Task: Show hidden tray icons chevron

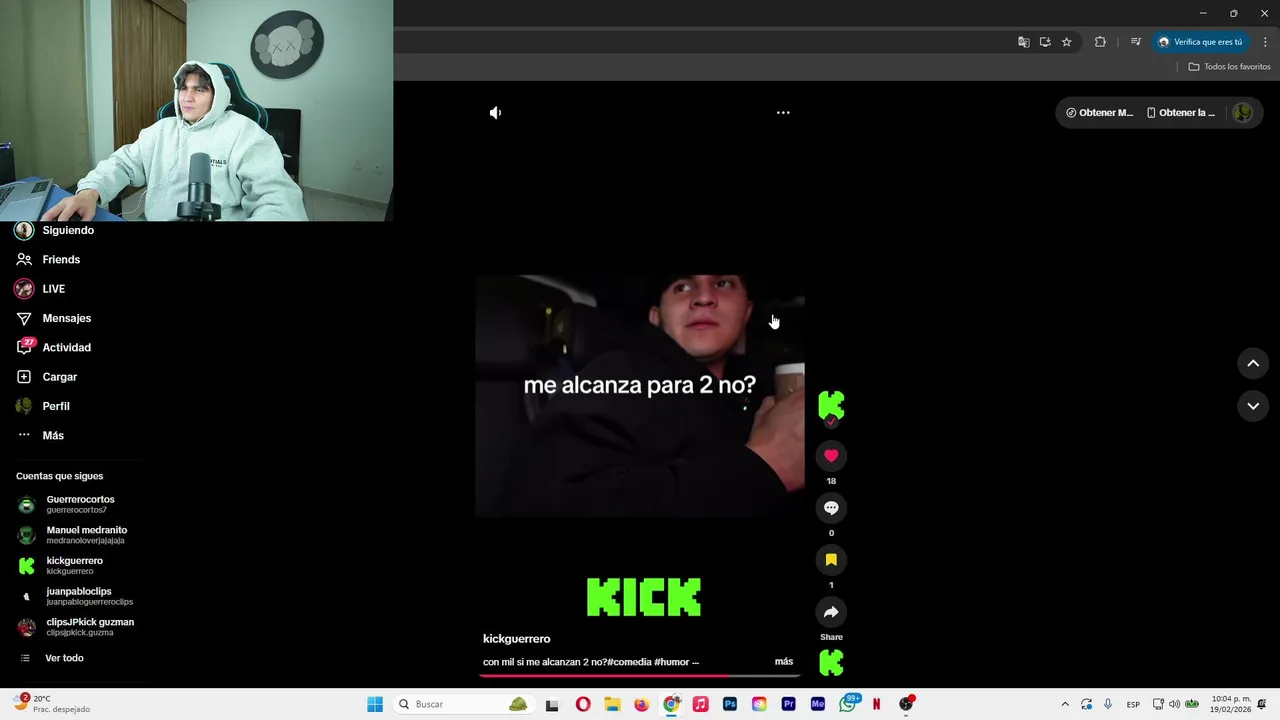Action: pyautogui.click(x=1065, y=704)
